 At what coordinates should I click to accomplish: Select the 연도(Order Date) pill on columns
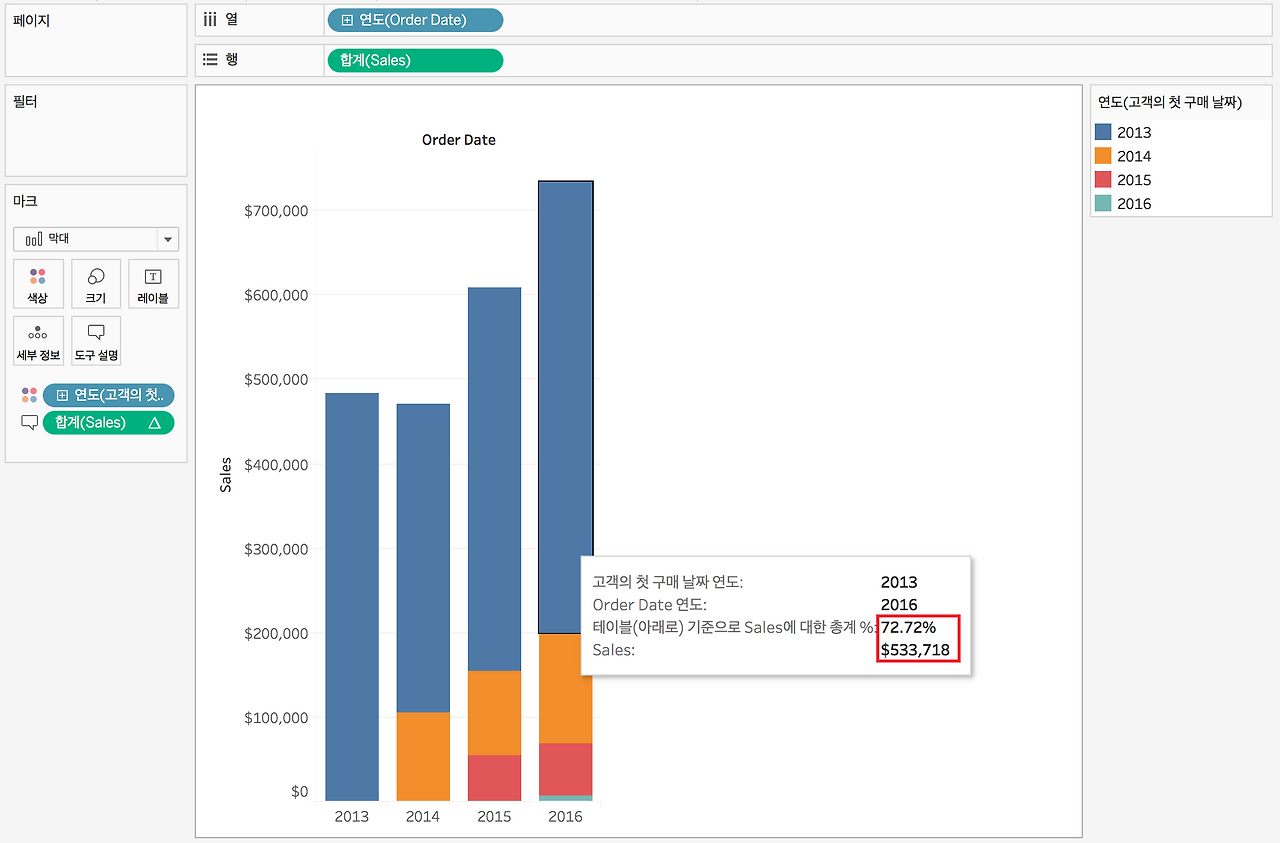[x=415, y=20]
